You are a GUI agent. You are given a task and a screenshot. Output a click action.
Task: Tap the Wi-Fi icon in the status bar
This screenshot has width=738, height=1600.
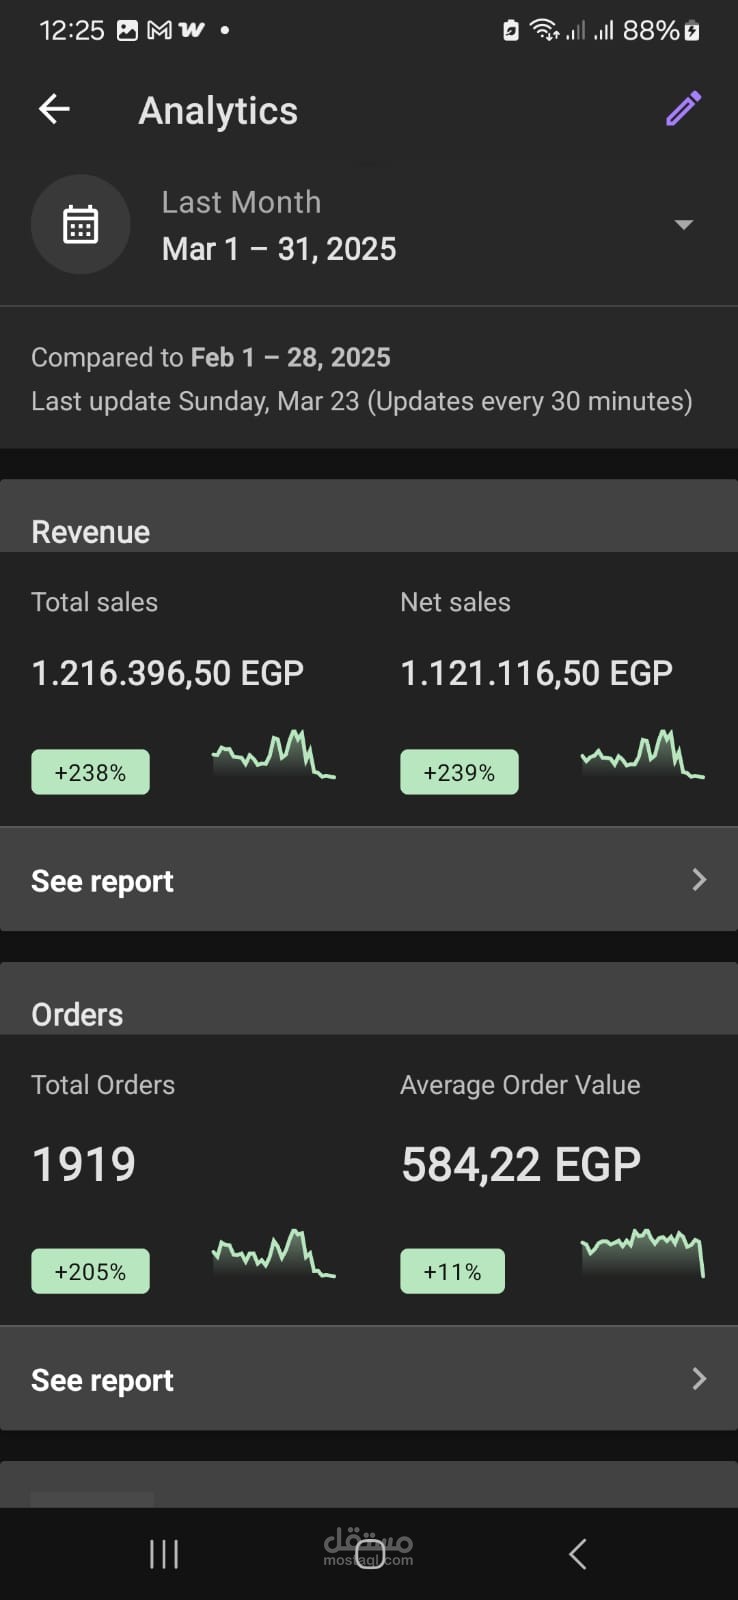[543, 30]
